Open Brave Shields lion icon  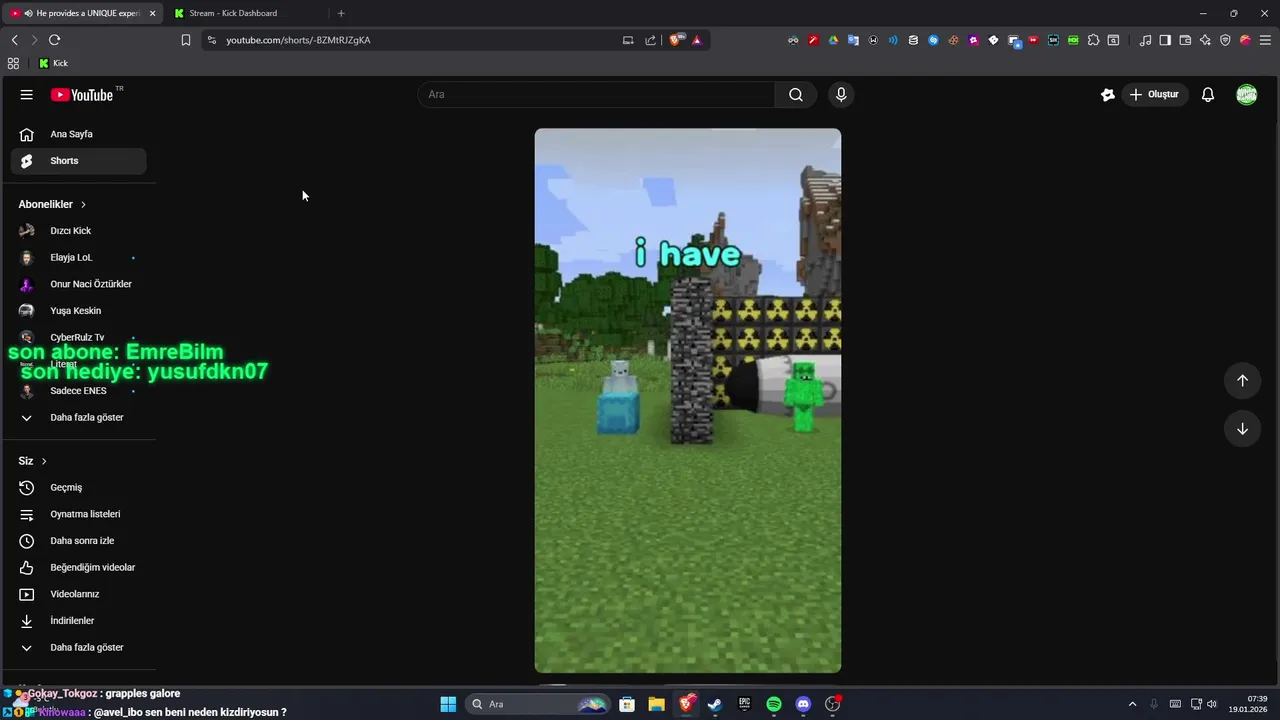coord(677,40)
